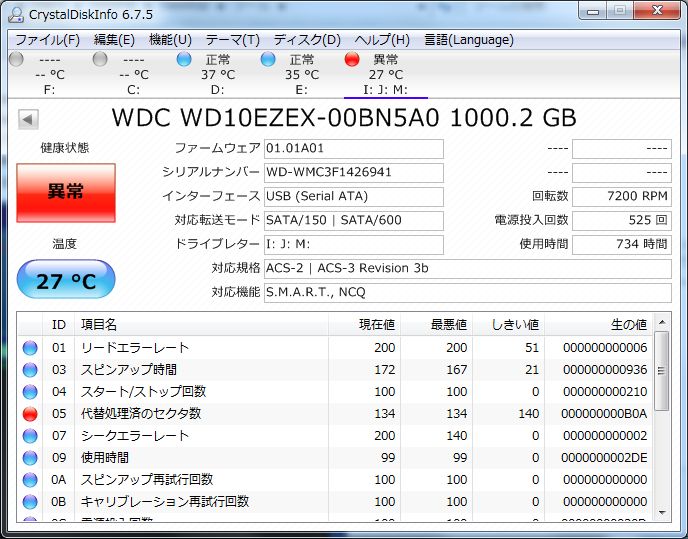
Task: Click the 最悪値 column header
Action: [436, 325]
